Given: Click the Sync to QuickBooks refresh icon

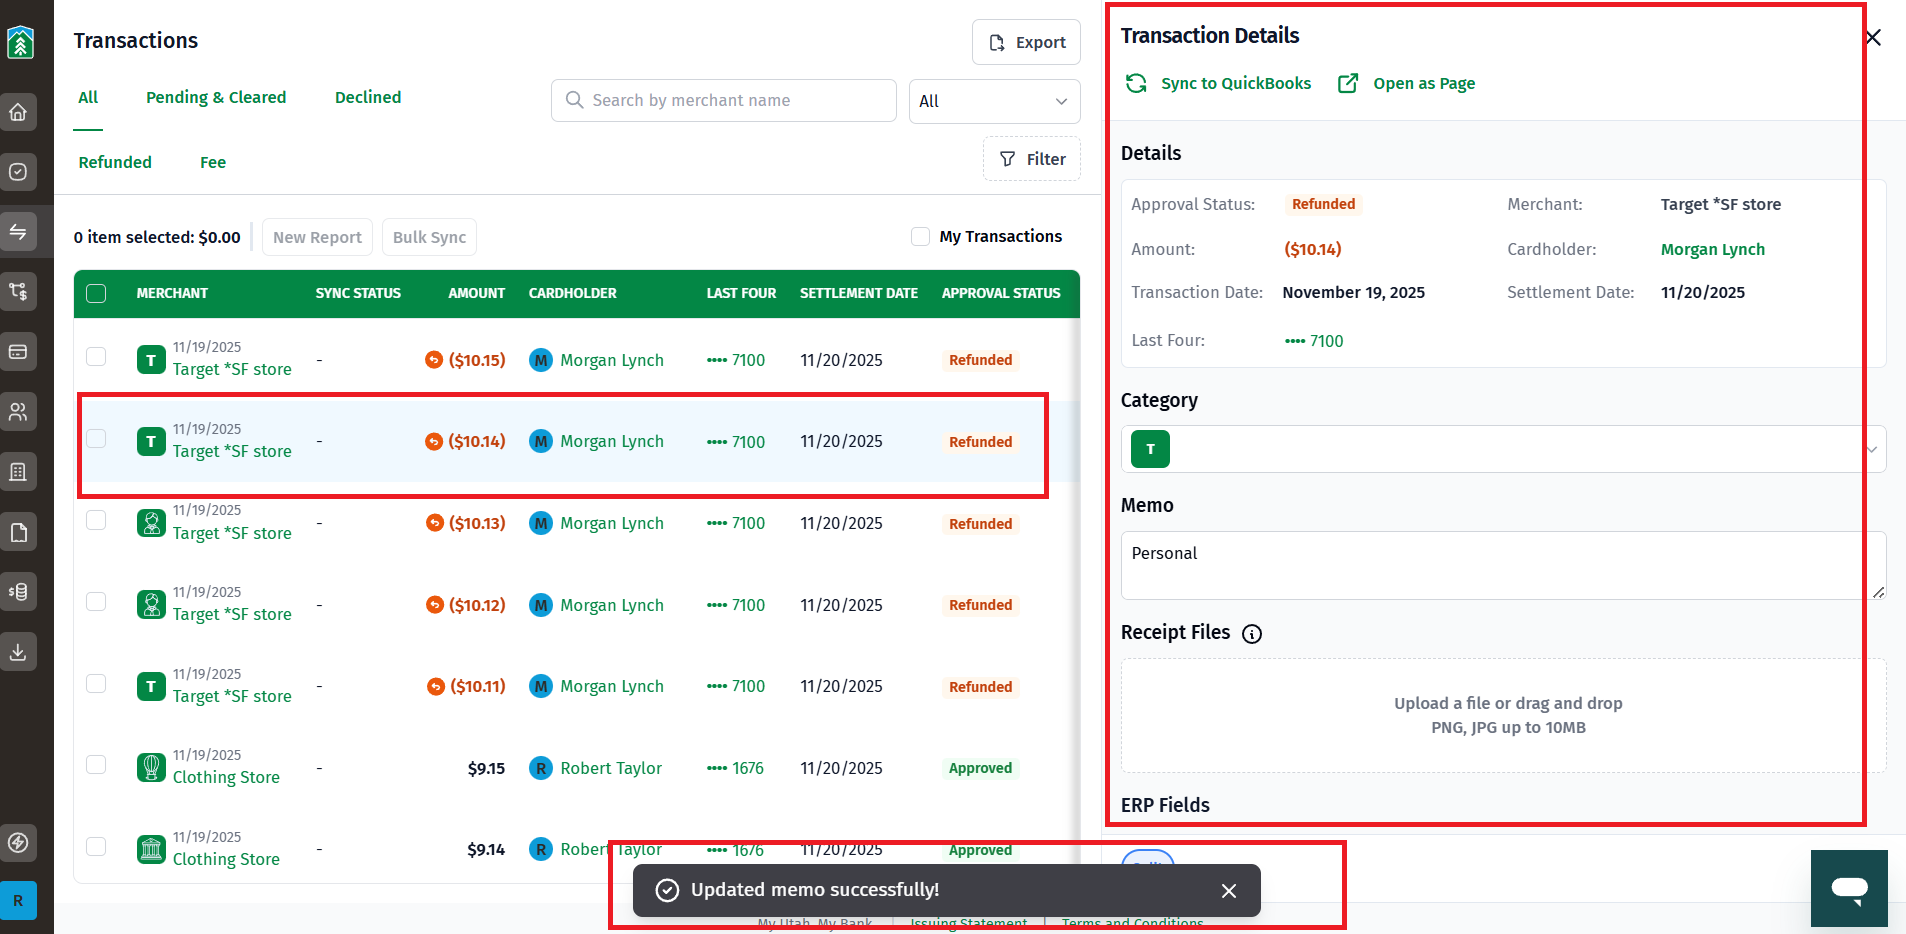Looking at the screenshot, I should pyautogui.click(x=1136, y=83).
